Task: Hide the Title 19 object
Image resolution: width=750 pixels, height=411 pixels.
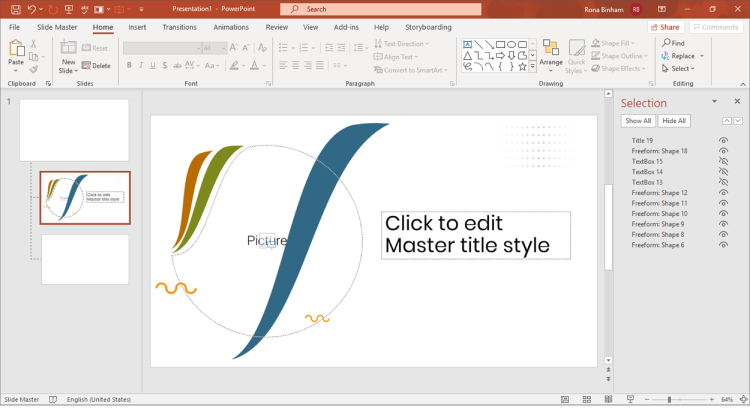Action: 723,141
